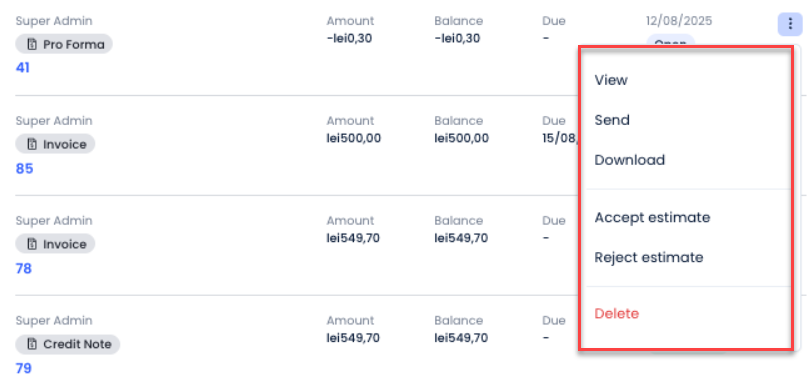Click the 12/08/2025 date text

(678, 21)
